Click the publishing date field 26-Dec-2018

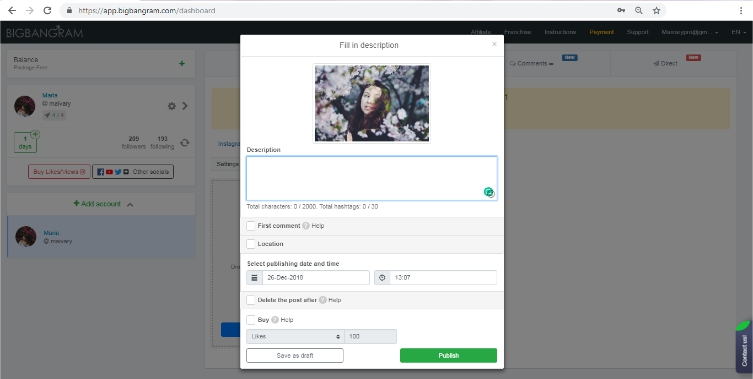pos(316,278)
